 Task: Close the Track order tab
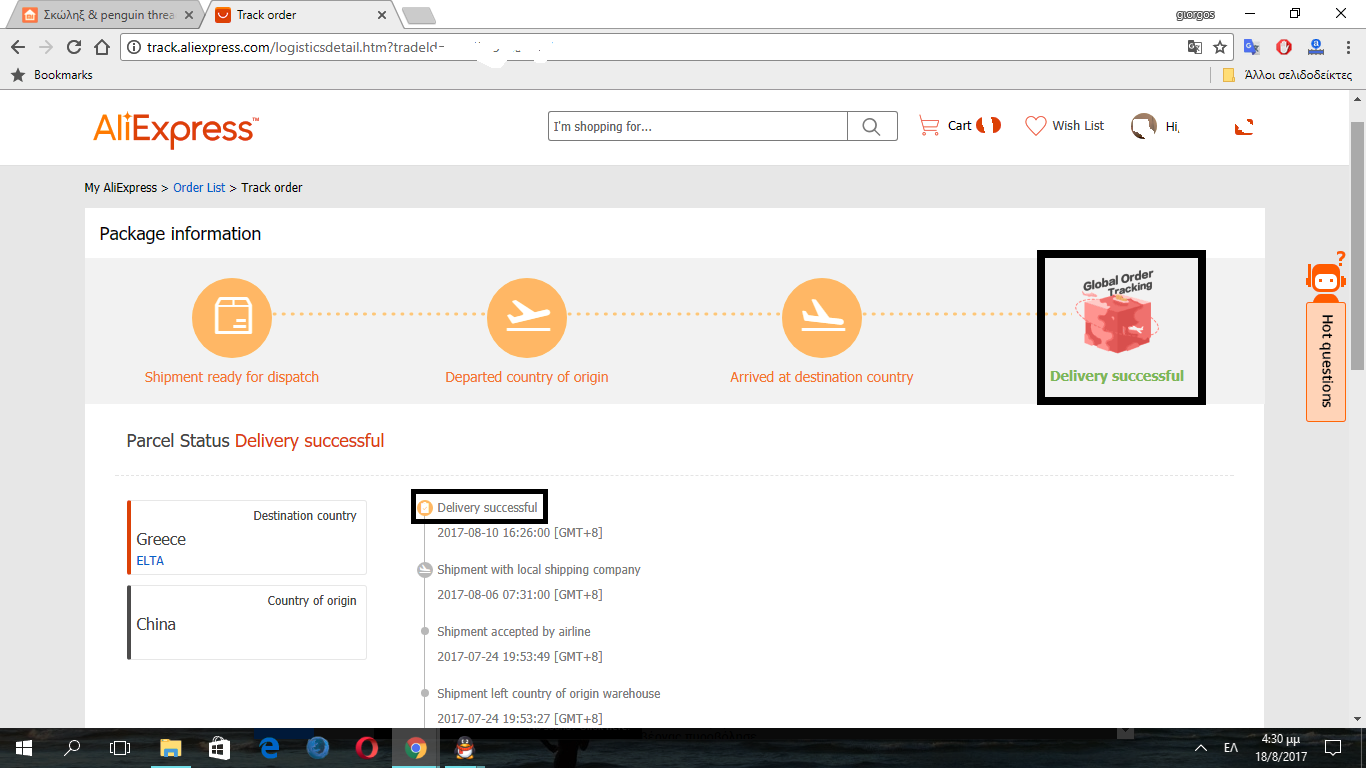click(x=381, y=15)
